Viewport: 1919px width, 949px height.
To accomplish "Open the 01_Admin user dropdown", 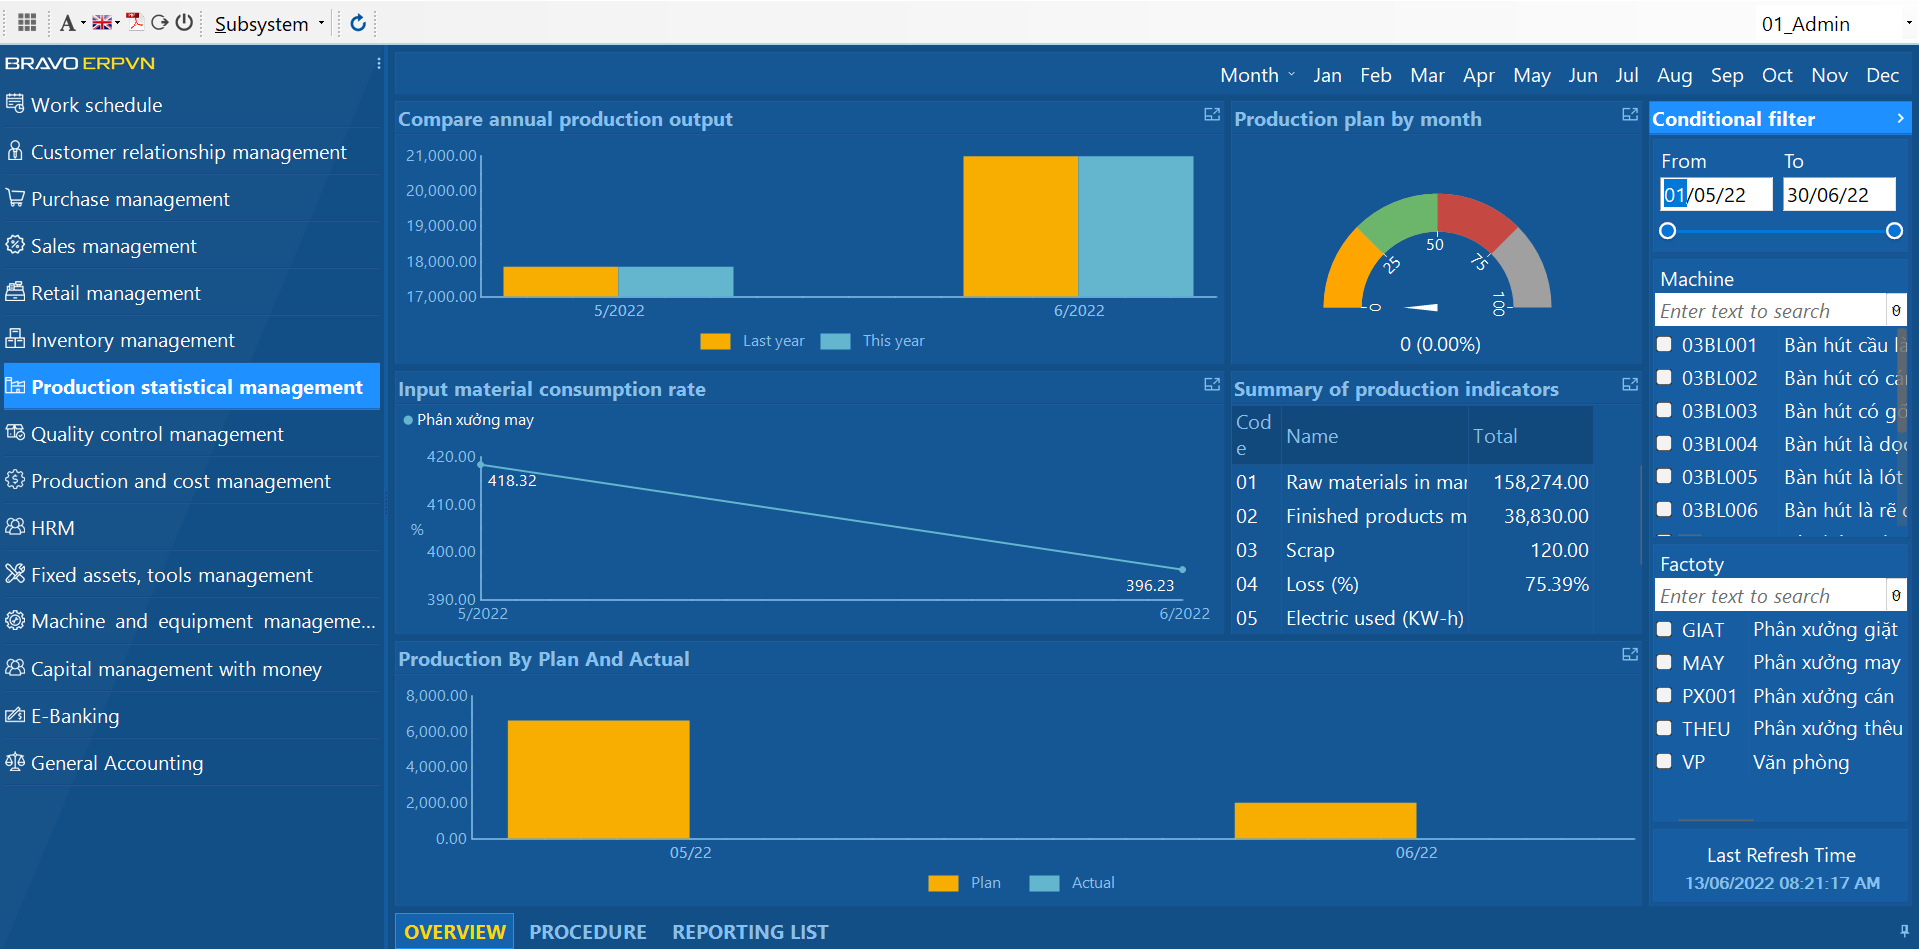I will (x=1834, y=23).
